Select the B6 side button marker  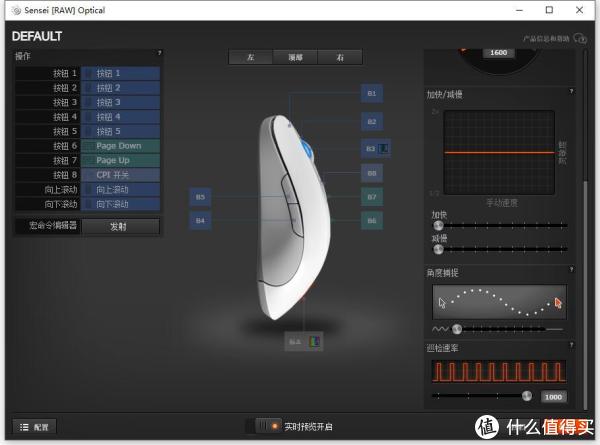[372, 220]
